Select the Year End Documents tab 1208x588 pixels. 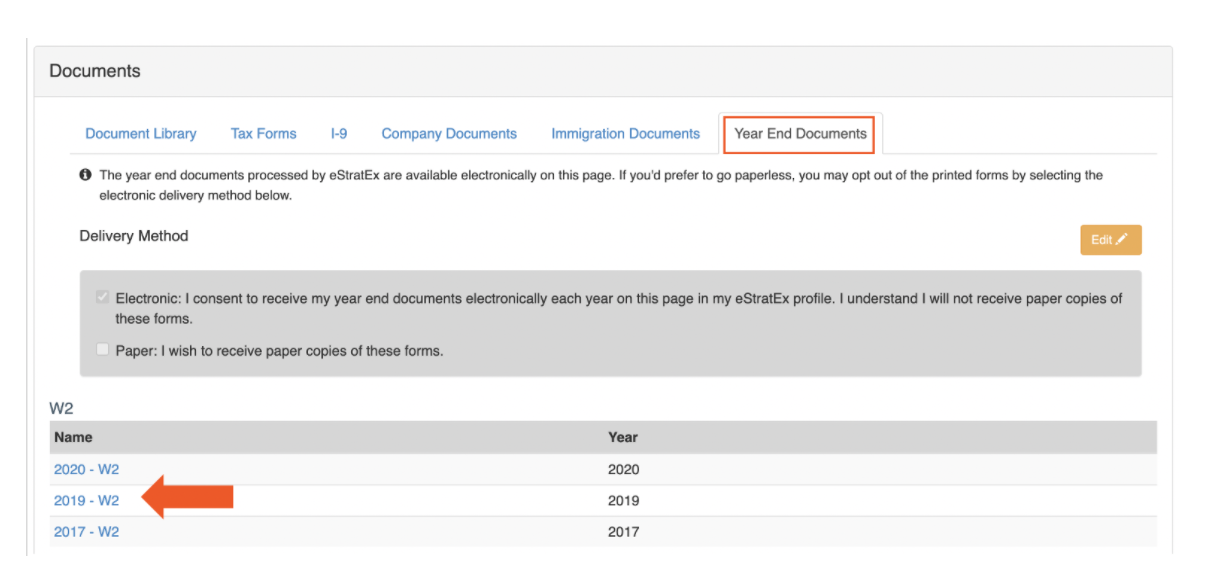pos(800,133)
